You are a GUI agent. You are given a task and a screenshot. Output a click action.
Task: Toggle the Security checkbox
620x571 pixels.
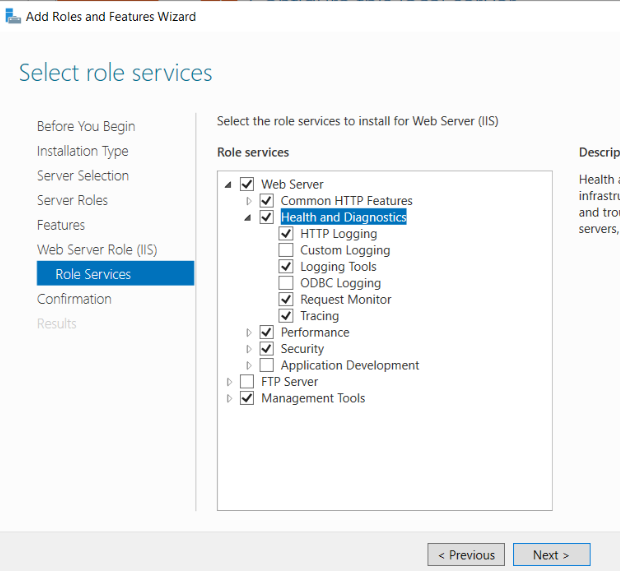tap(267, 349)
